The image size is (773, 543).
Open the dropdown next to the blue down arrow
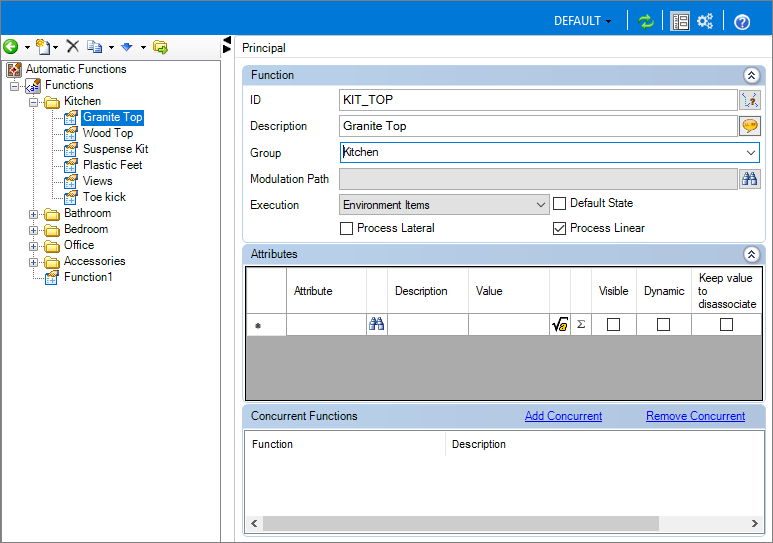[x=143, y=47]
